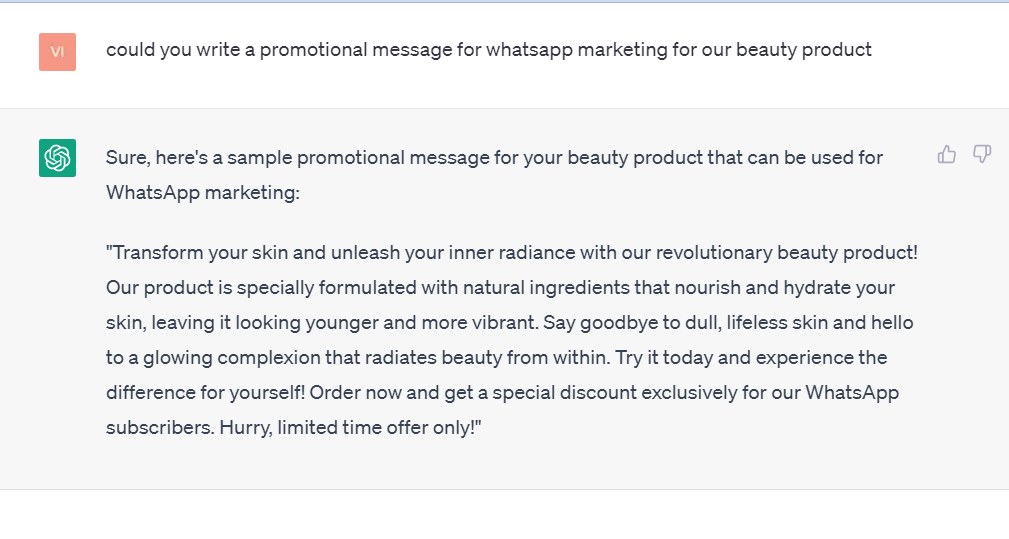The height and width of the screenshot is (539, 1009).
Task: Click the orange VI user avatar
Action: (57, 51)
